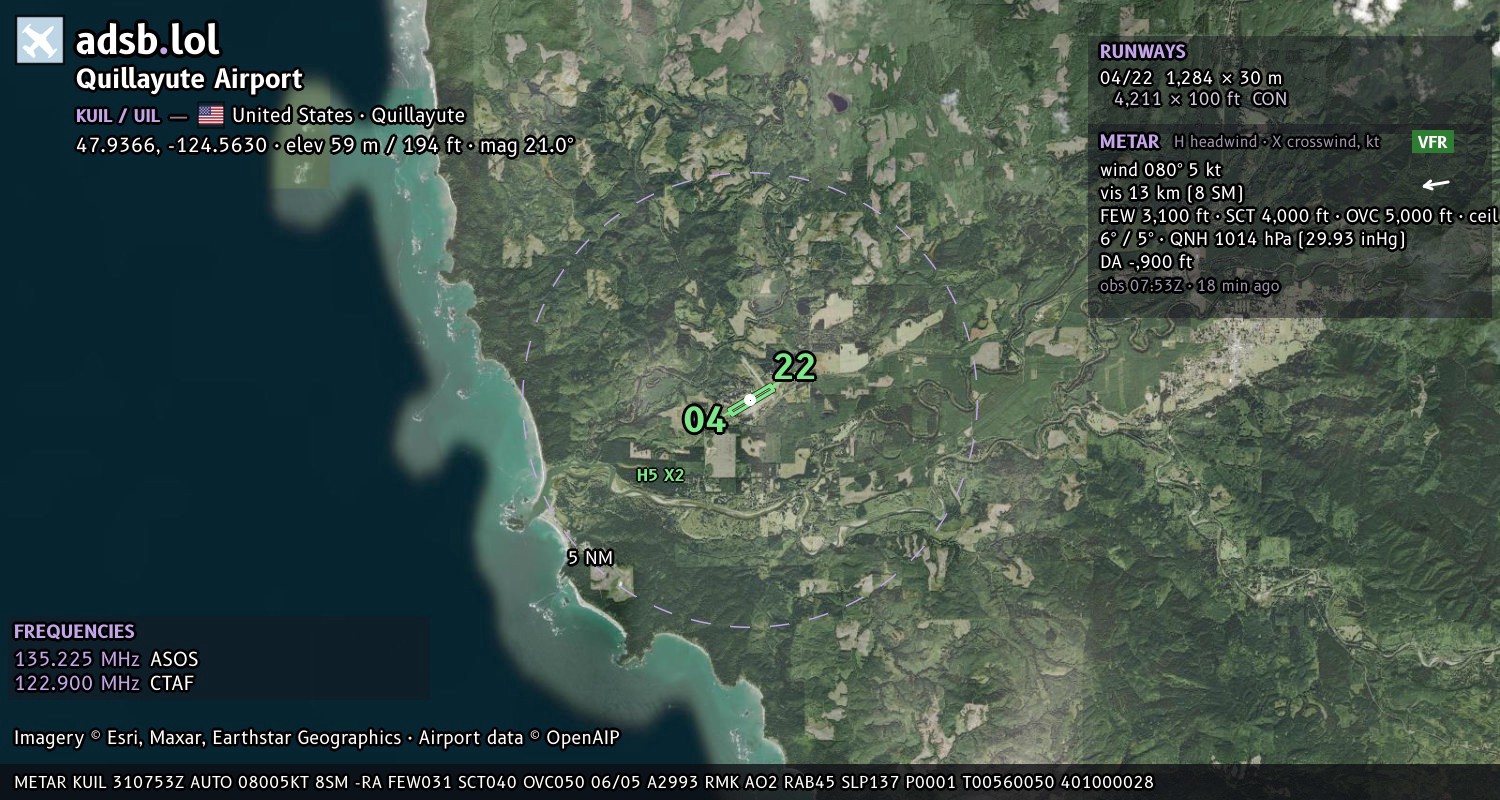Click the 4,211 × 100 ft CON line

[1200, 99]
